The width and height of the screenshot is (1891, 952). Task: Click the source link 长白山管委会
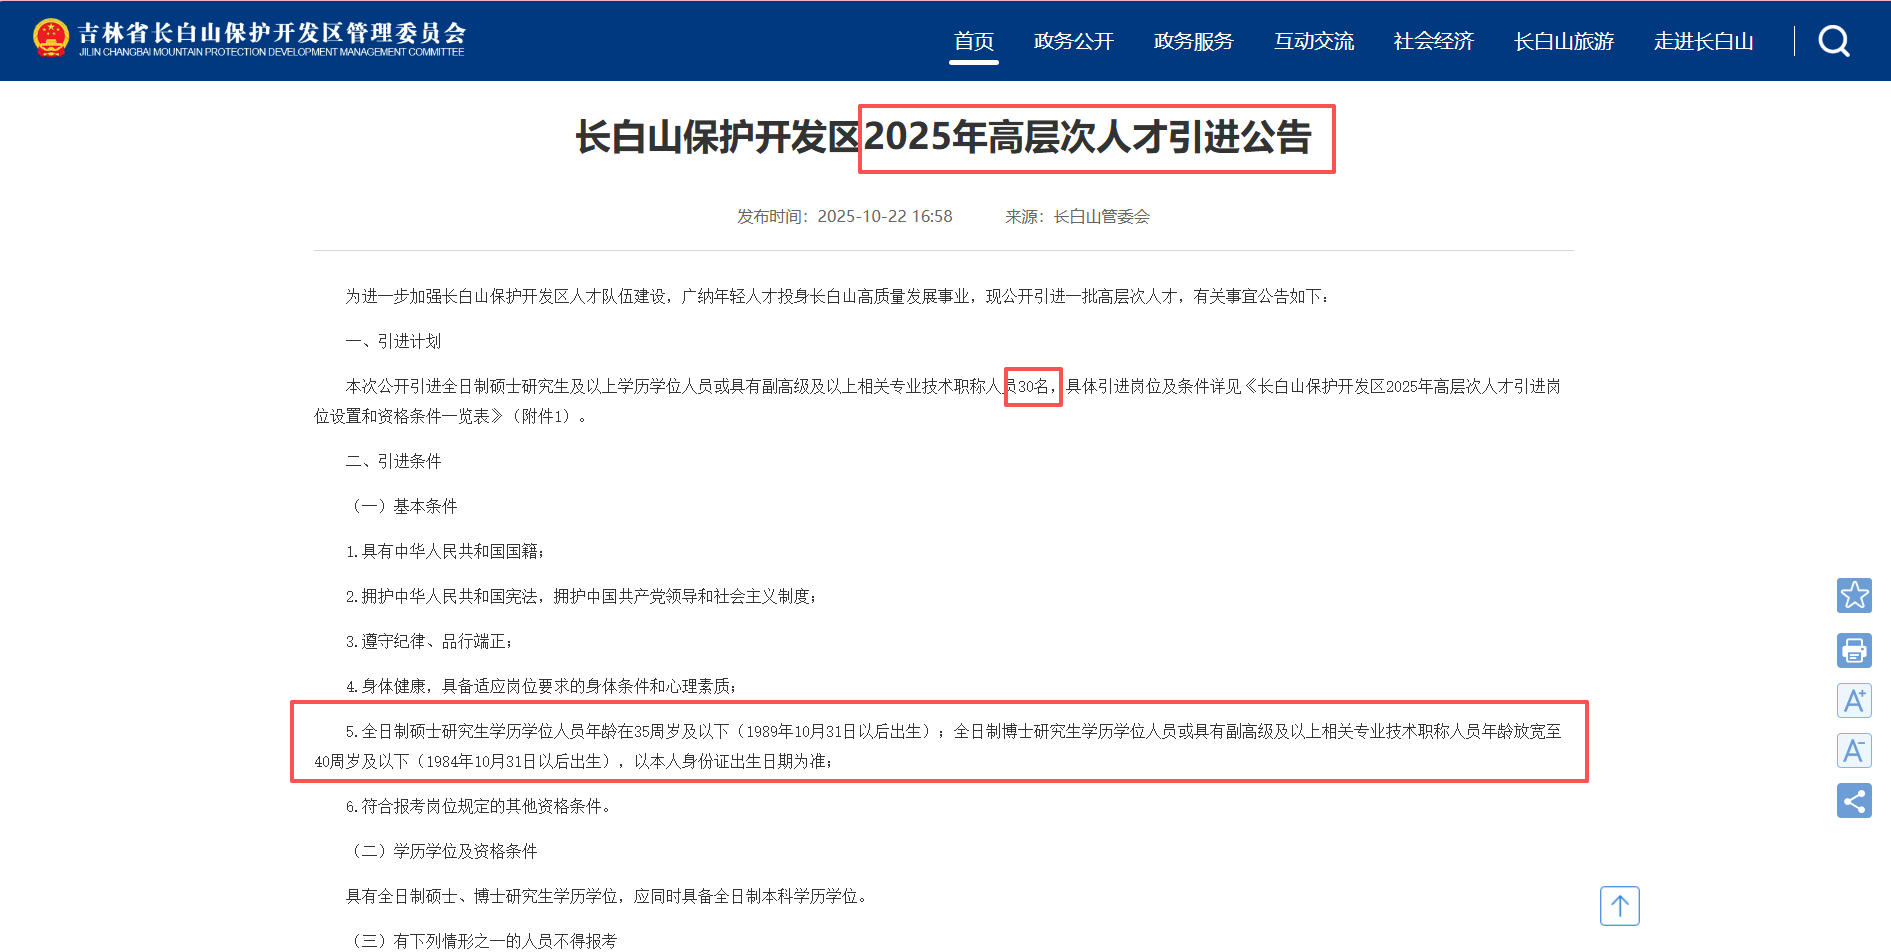coord(1102,216)
